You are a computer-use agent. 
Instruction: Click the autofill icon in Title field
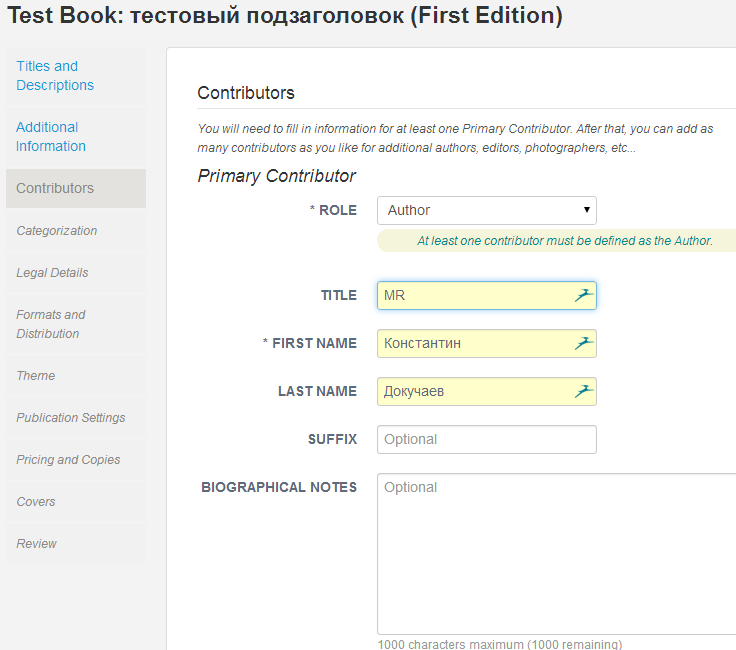pyautogui.click(x=584, y=295)
